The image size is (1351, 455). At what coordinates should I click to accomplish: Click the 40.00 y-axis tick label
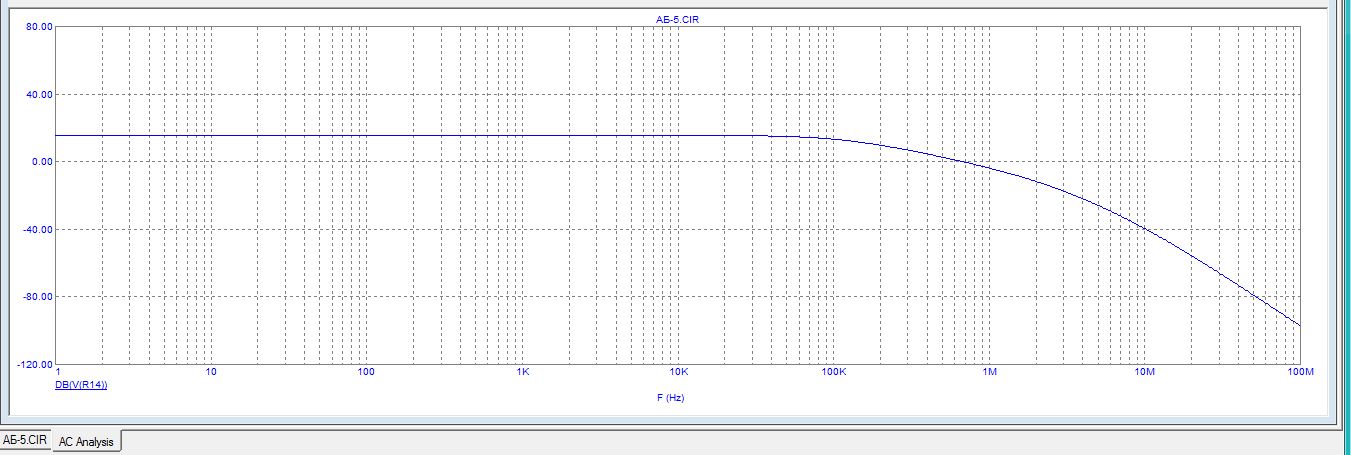click(39, 94)
